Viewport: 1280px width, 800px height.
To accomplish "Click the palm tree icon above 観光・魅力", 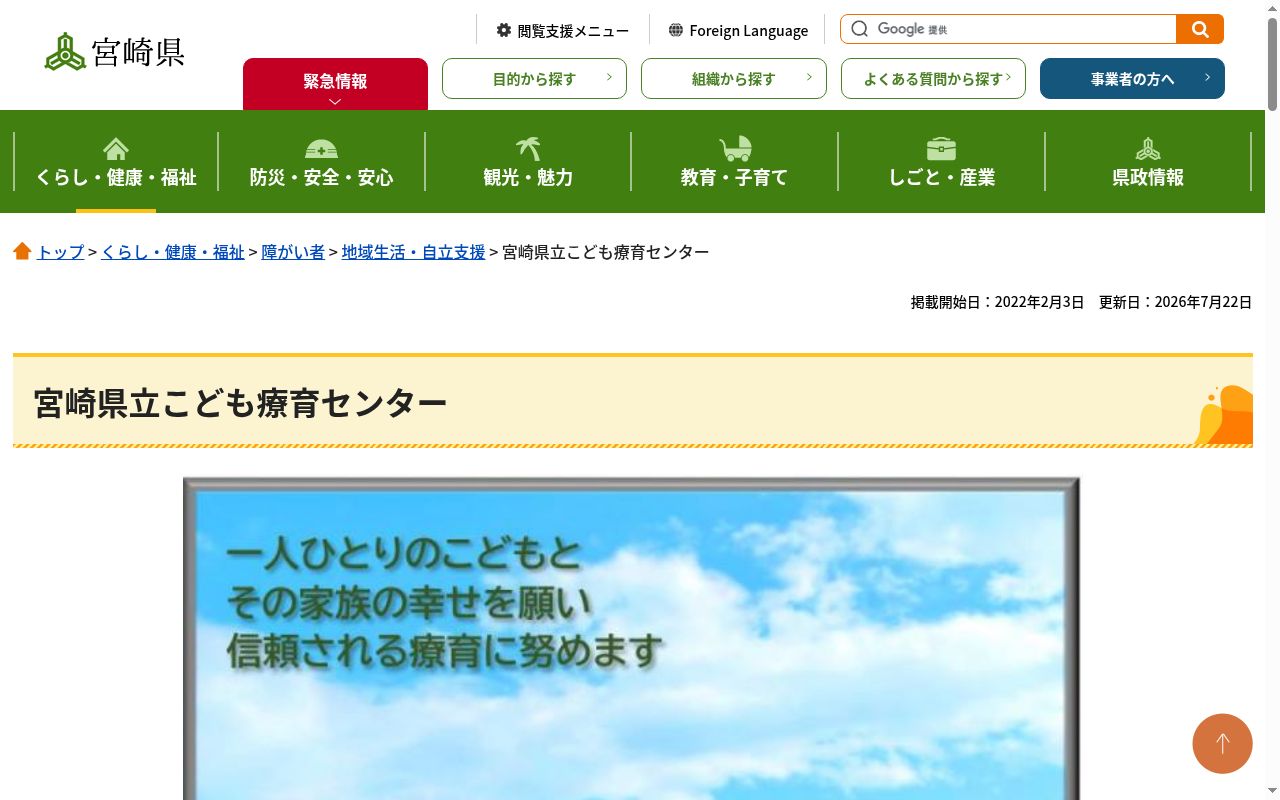I will 528,149.
